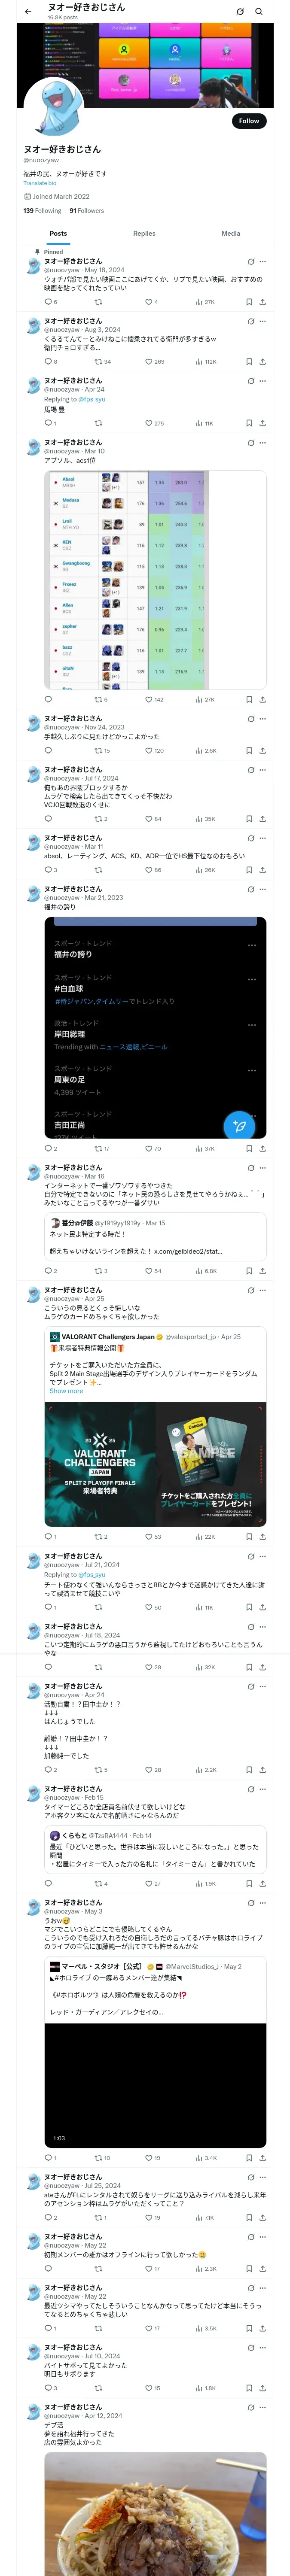Click the Grok icon in the header
Image resolution: width=290 pixels, height=2576 pixels.
(240, 11)
